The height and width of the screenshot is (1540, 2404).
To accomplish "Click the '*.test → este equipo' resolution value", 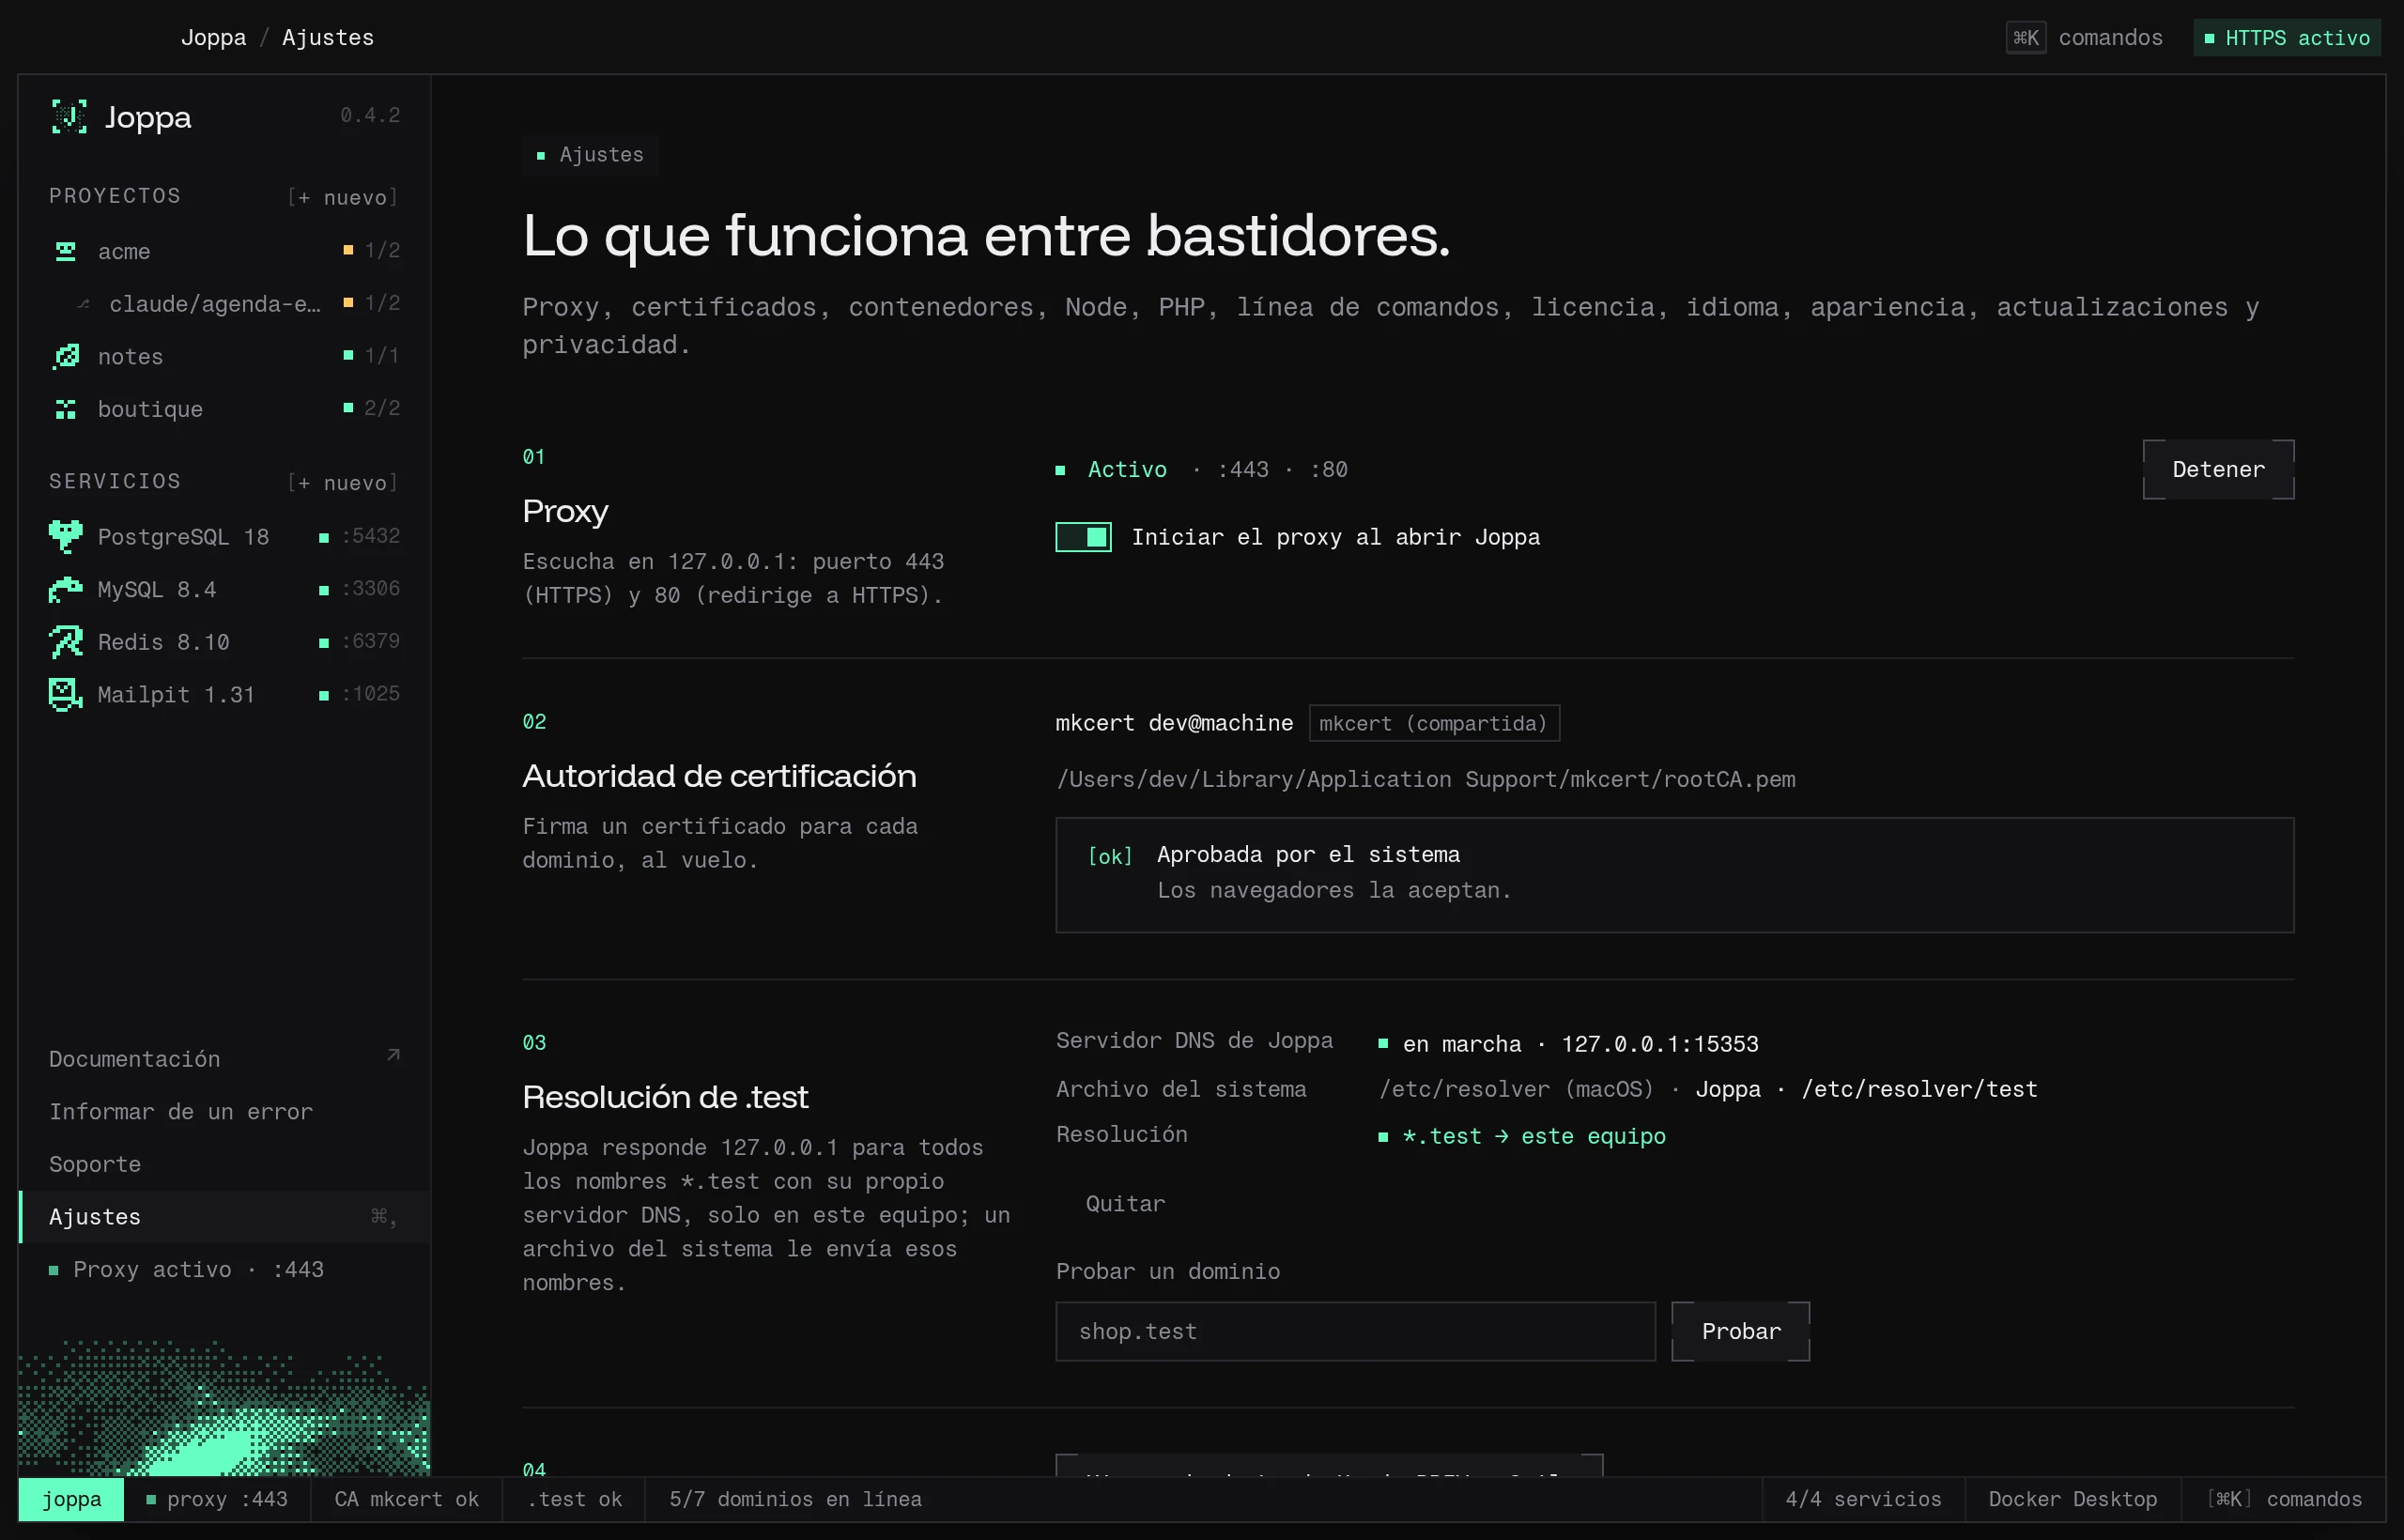I will (1522, 1136).
